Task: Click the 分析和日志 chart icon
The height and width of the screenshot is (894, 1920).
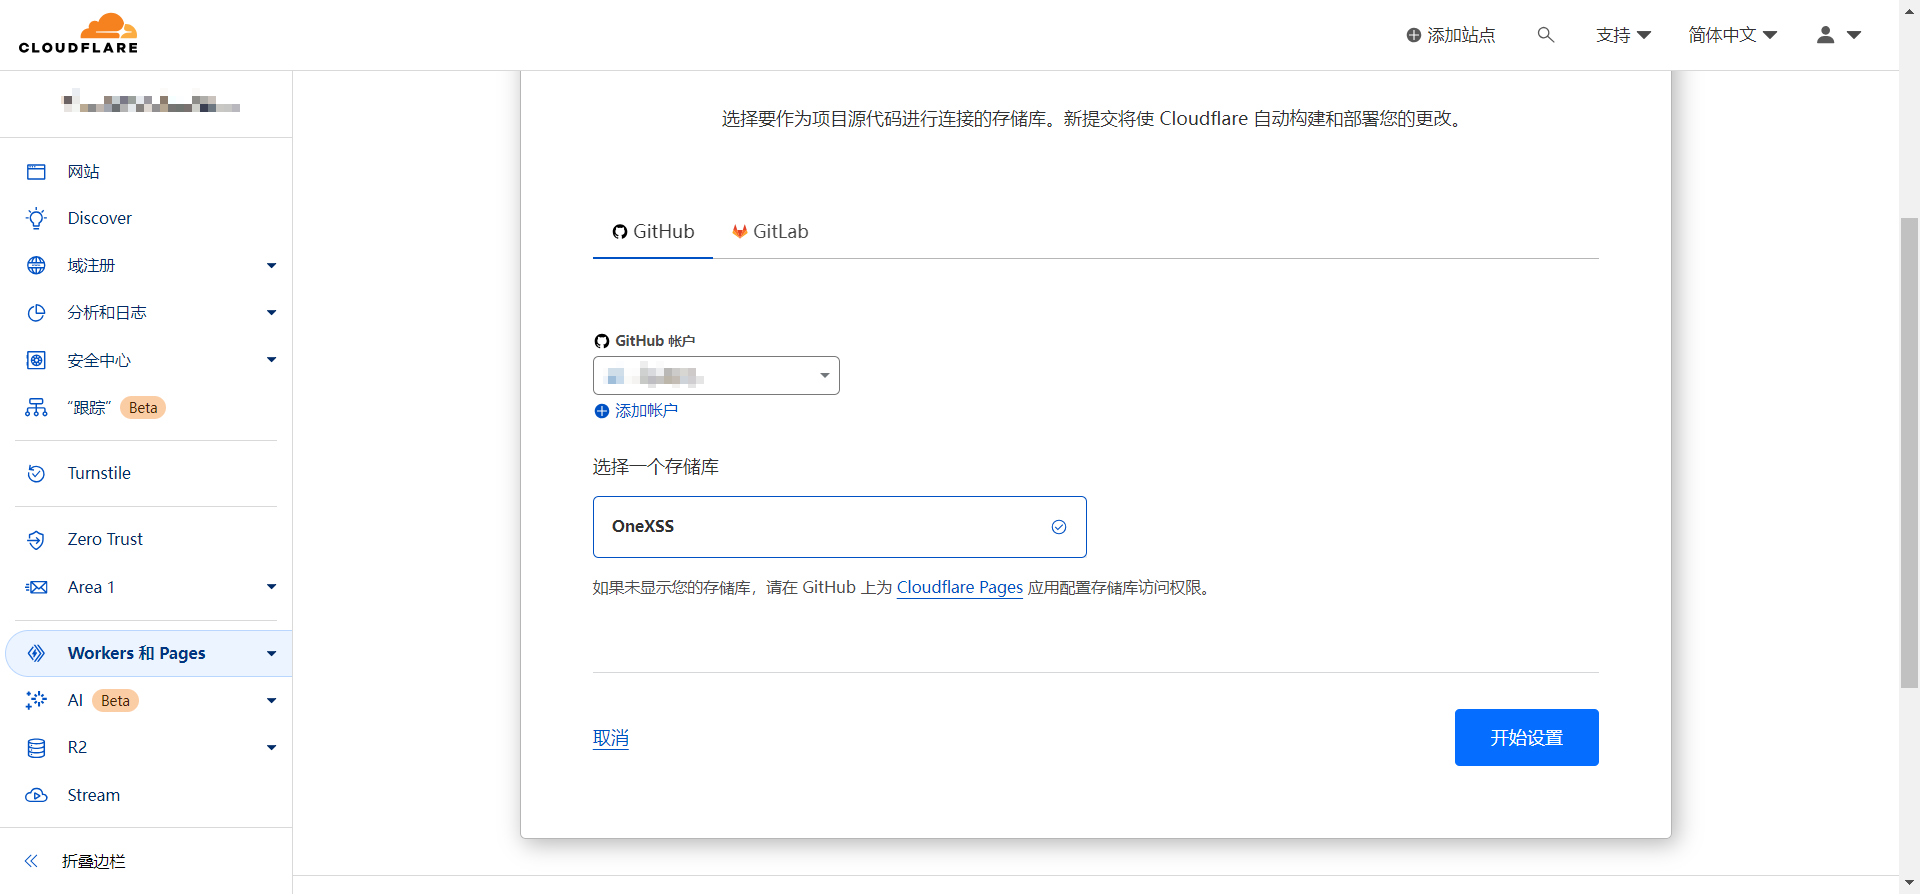Action: 36,313
